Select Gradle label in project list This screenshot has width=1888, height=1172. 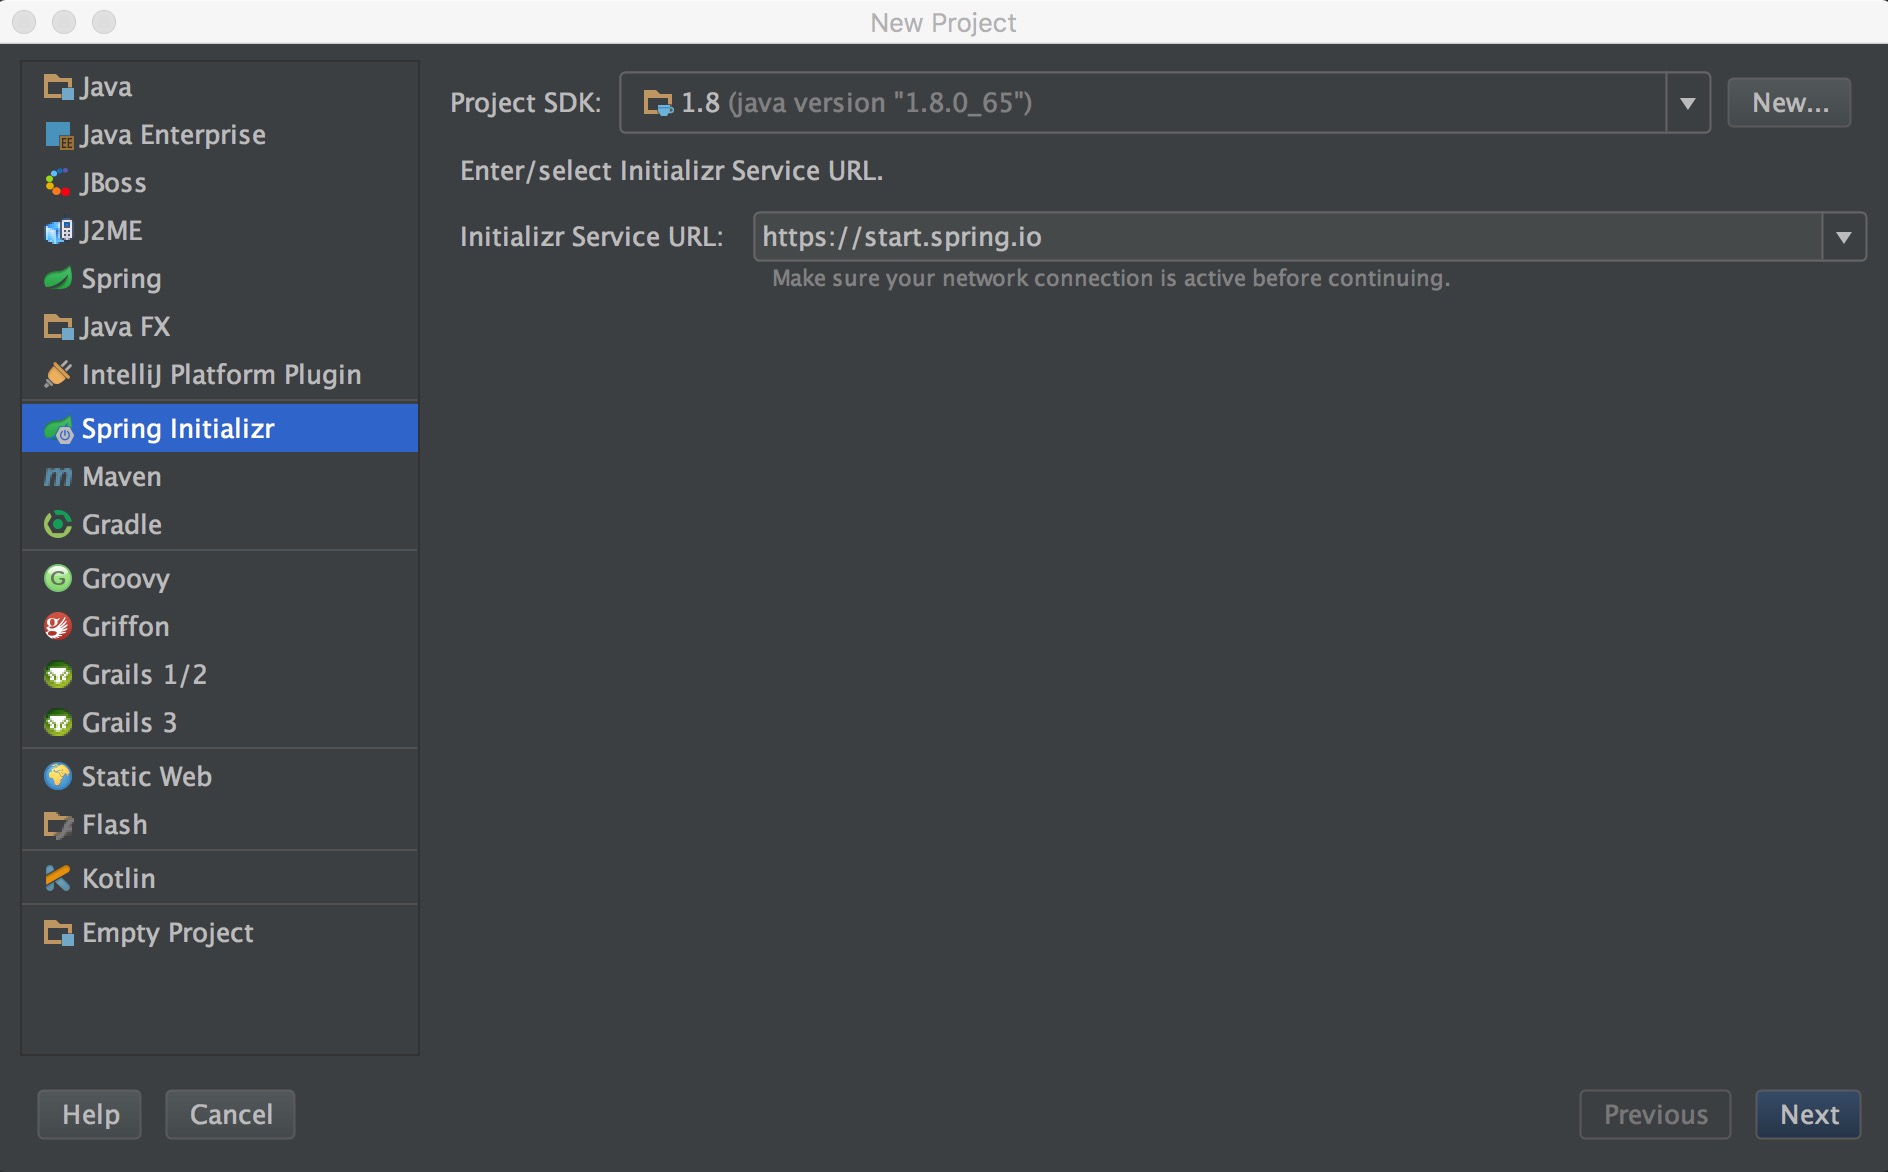(x=122, y=524)
